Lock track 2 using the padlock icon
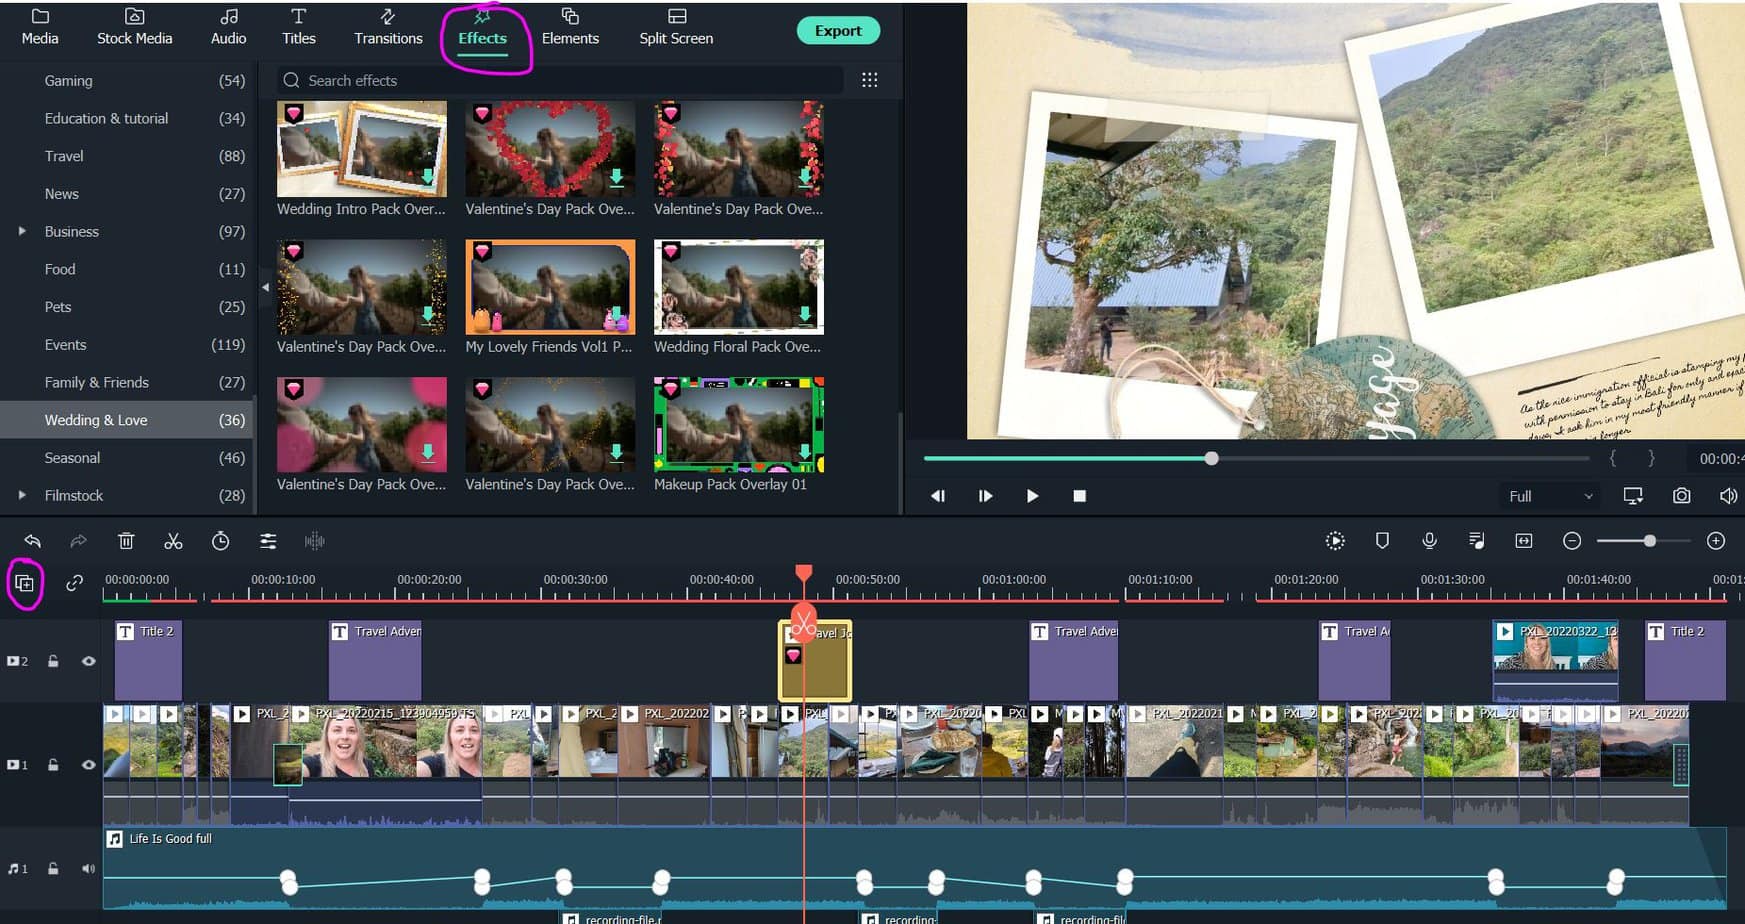Viewport: 1745px width, 924px height. (53, 661)
